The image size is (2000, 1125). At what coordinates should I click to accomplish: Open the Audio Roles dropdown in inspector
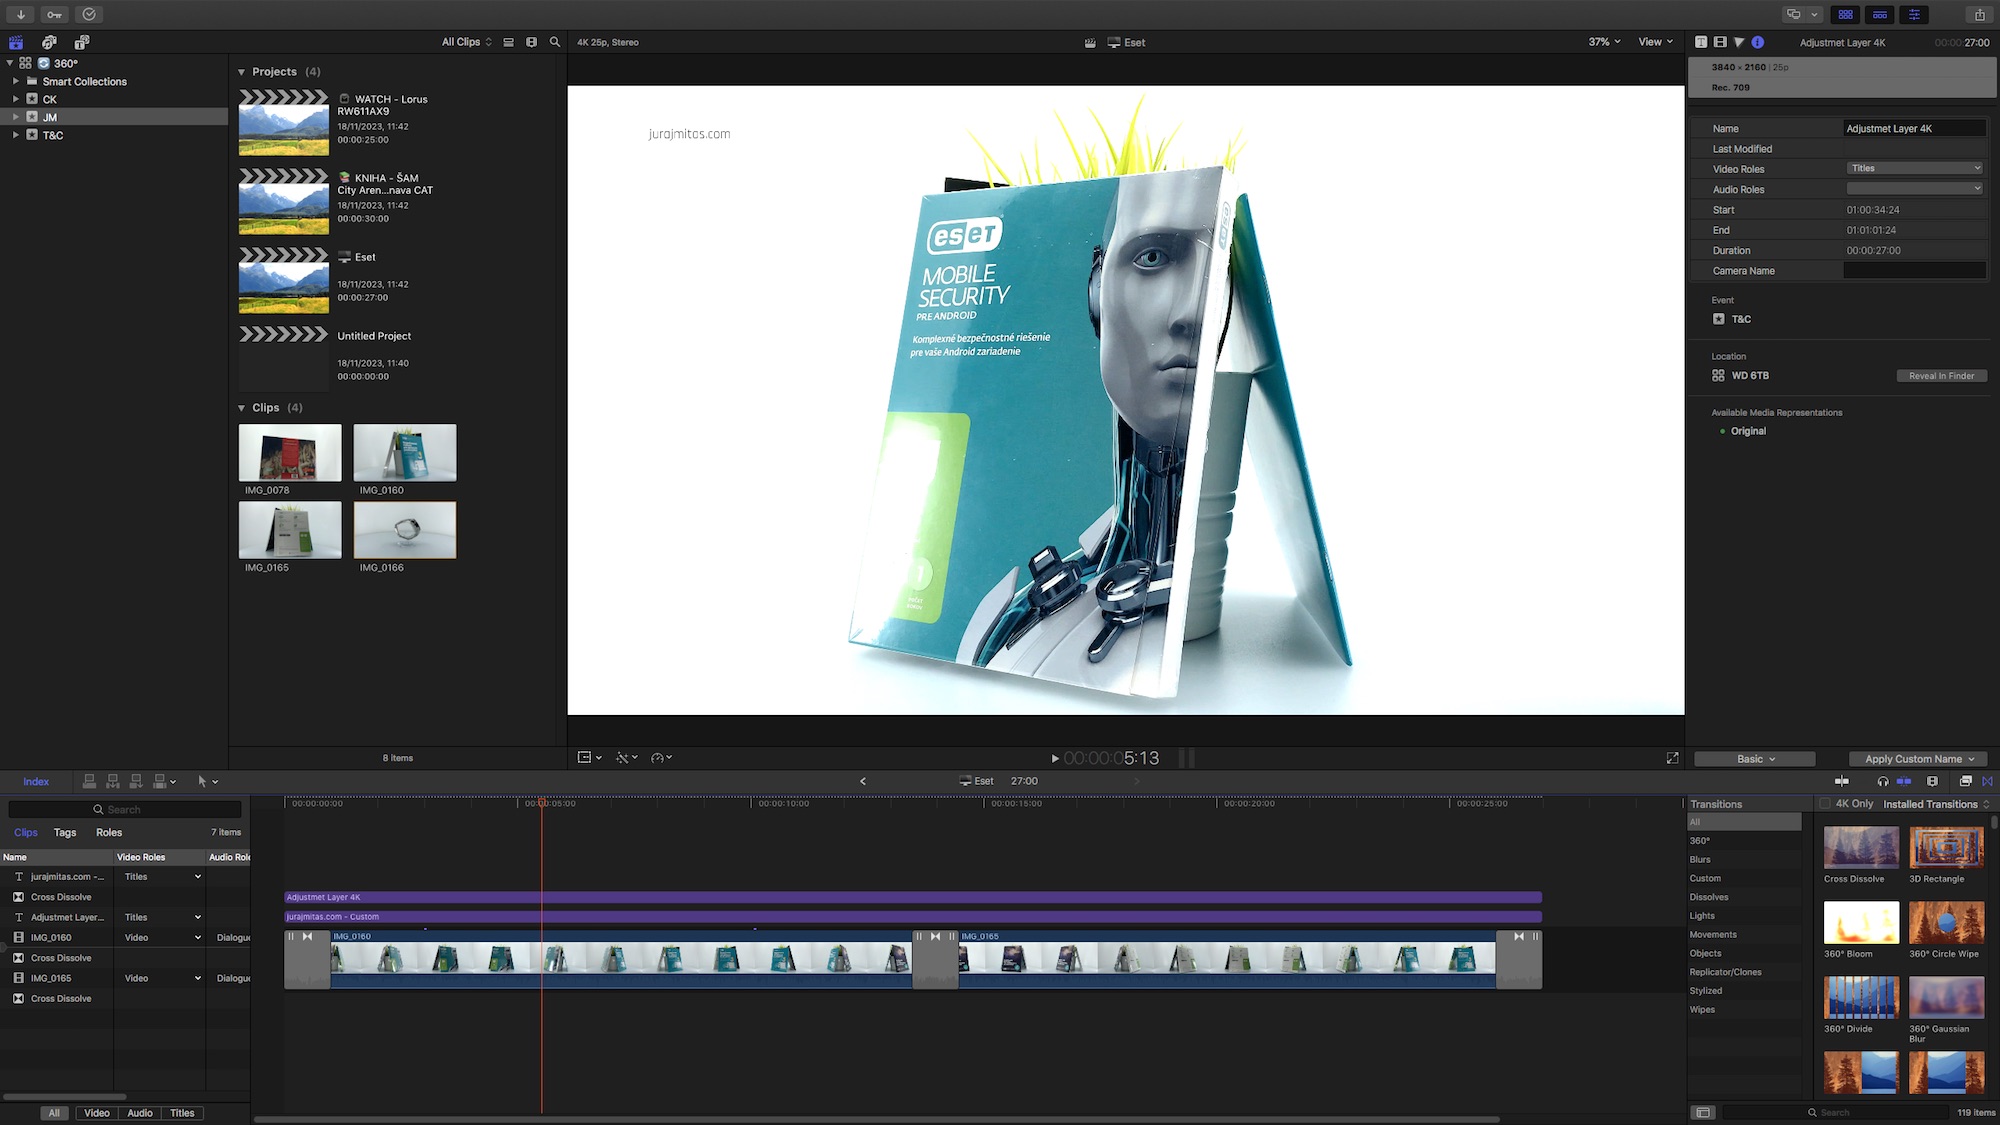[x=1914, y=189]
